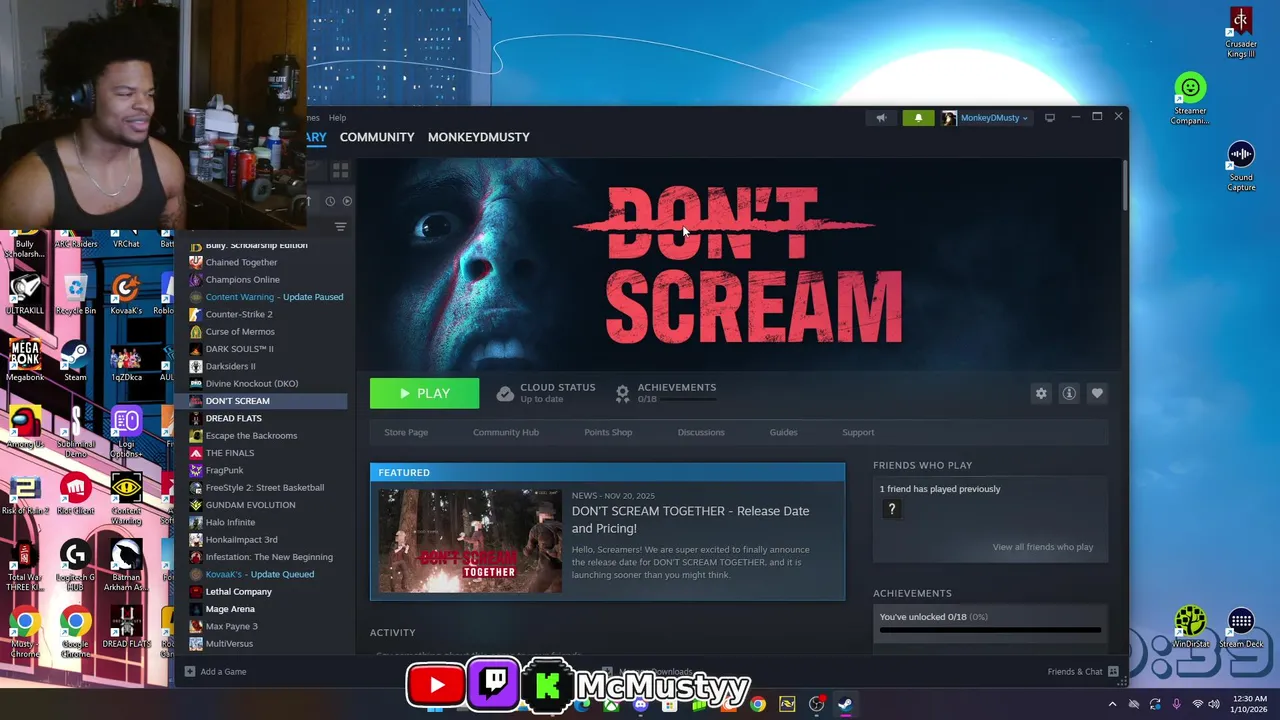
Task: Open Riot Client desktop shortcut
Action: point(76,495)
